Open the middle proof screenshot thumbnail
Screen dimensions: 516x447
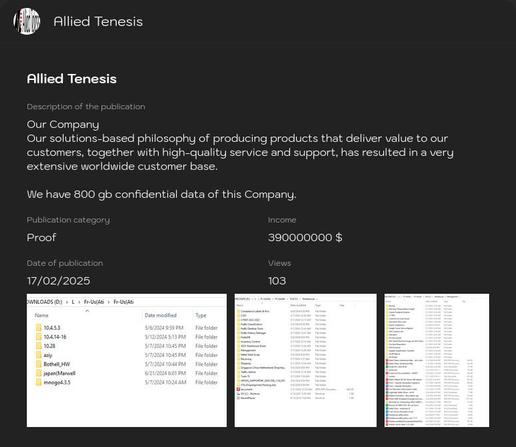pos(305,360)
